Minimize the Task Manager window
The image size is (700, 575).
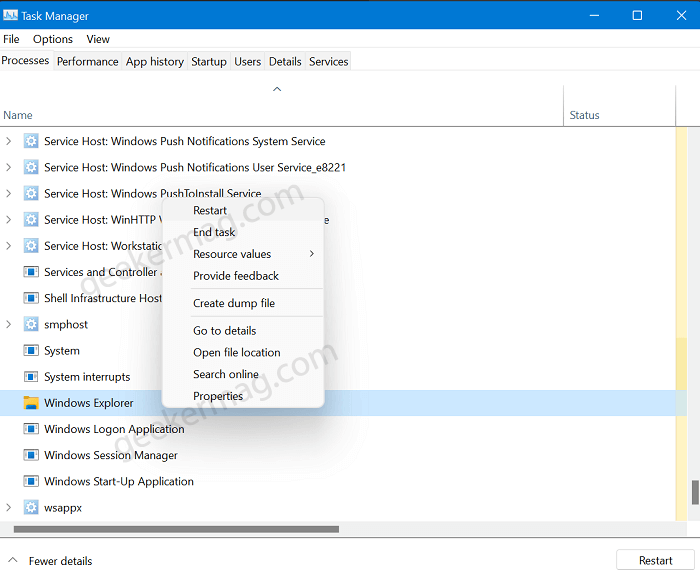[x=594, y=15]
